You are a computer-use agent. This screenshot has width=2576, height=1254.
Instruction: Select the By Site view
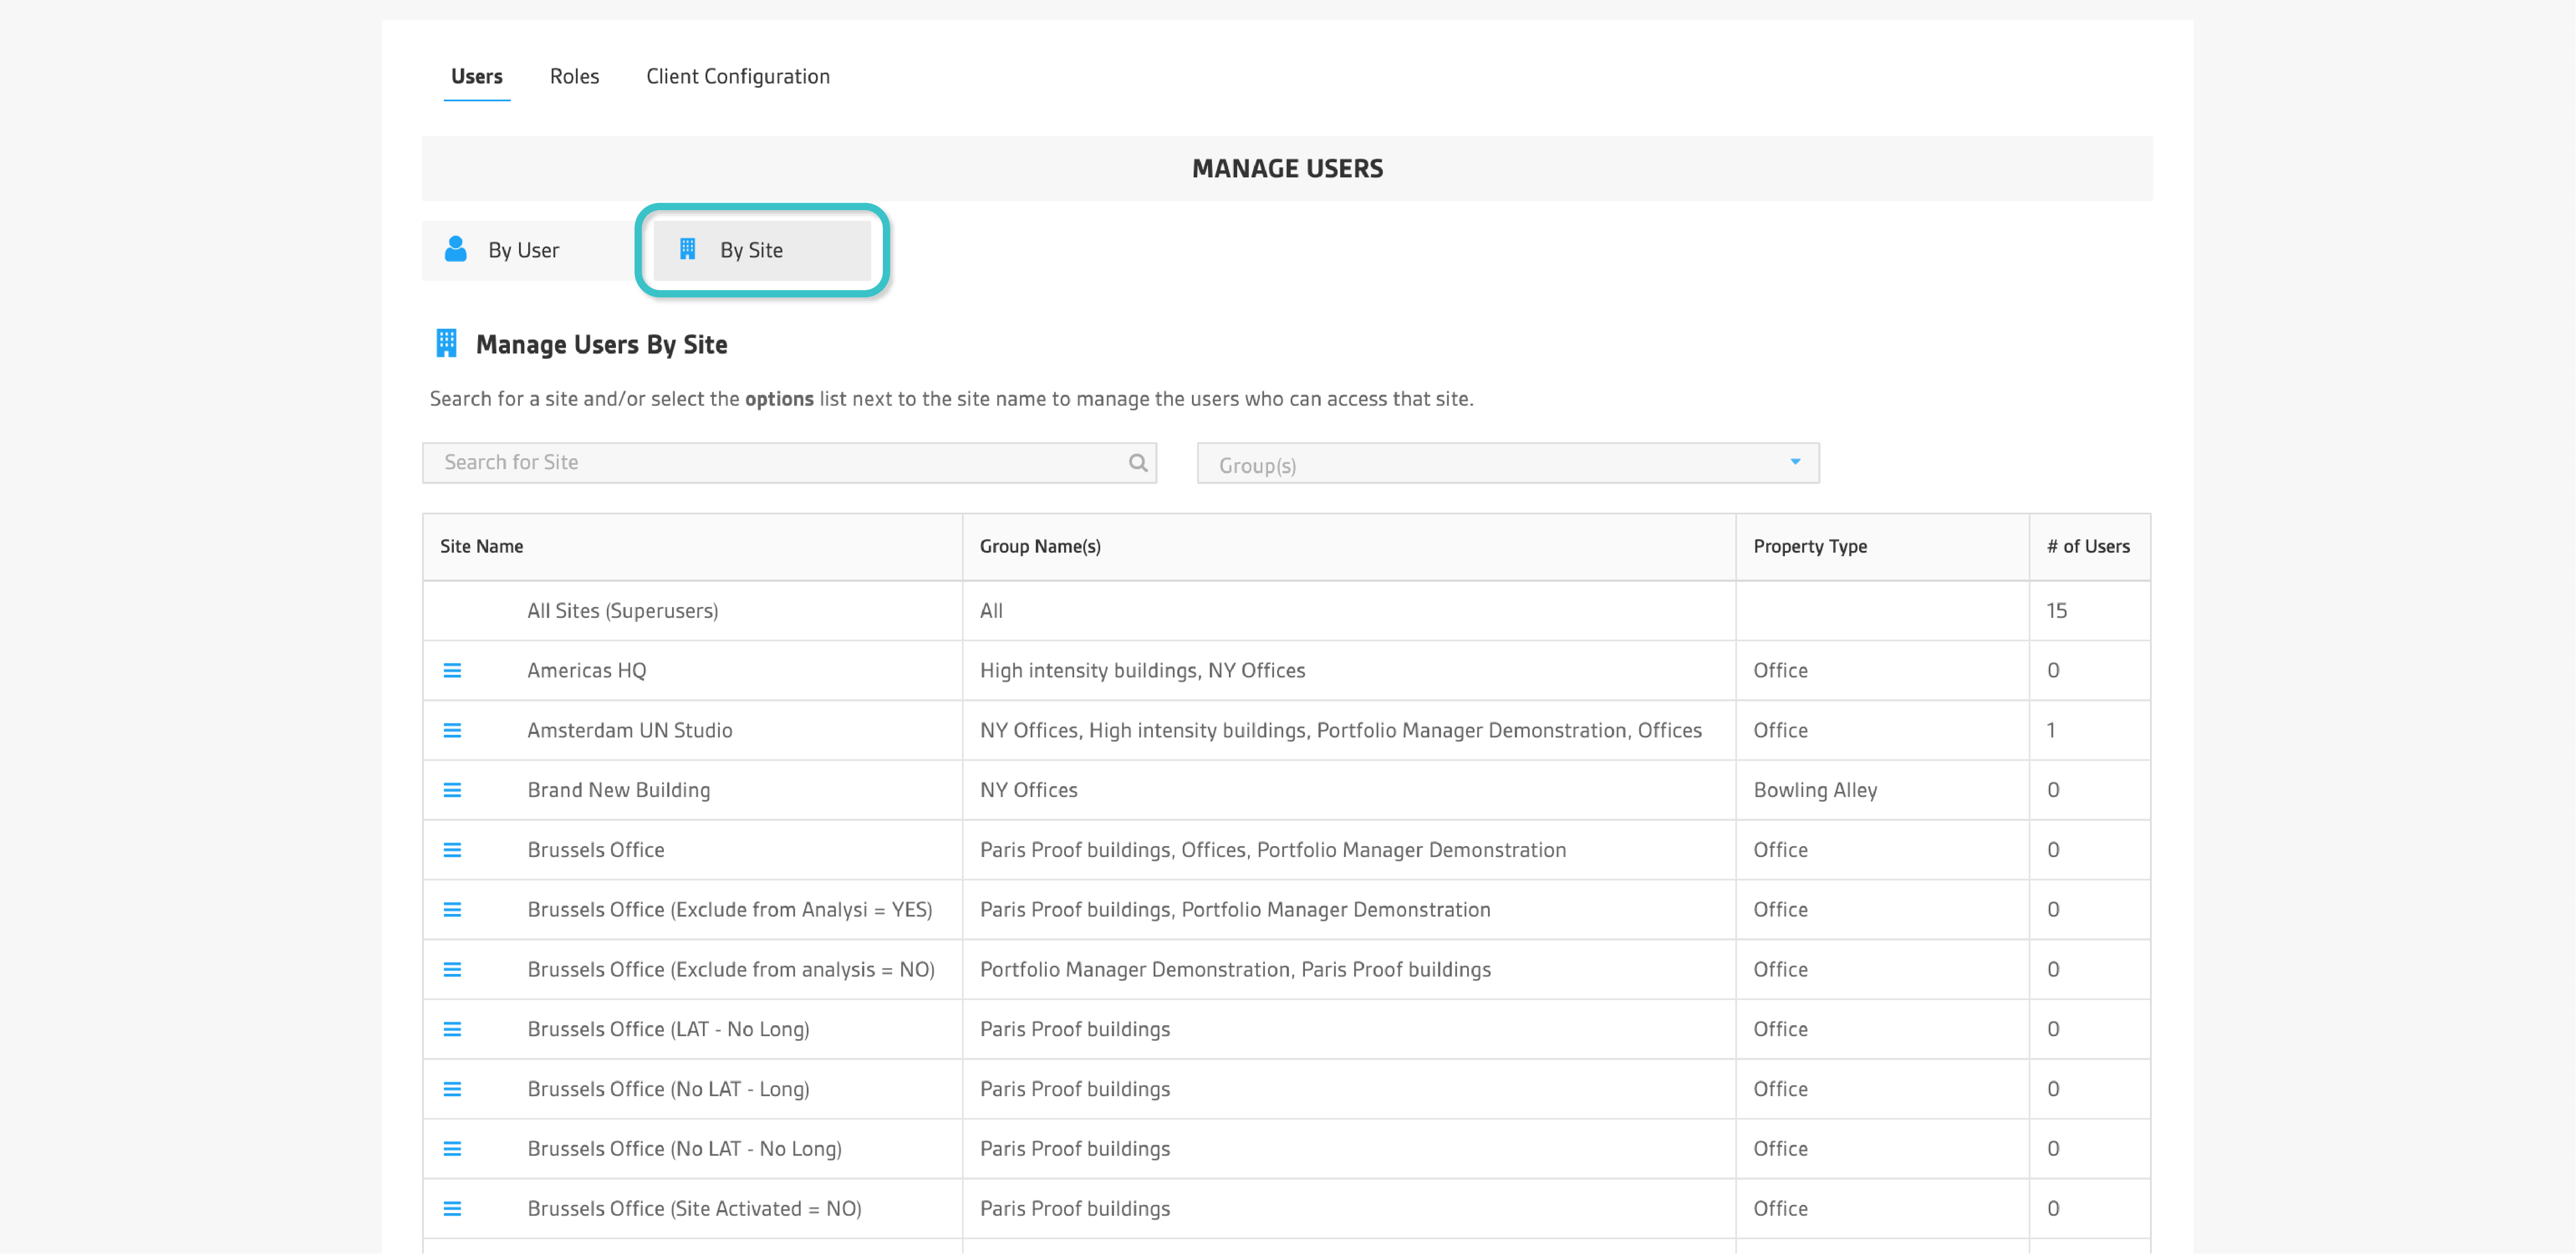pos(762,250)
